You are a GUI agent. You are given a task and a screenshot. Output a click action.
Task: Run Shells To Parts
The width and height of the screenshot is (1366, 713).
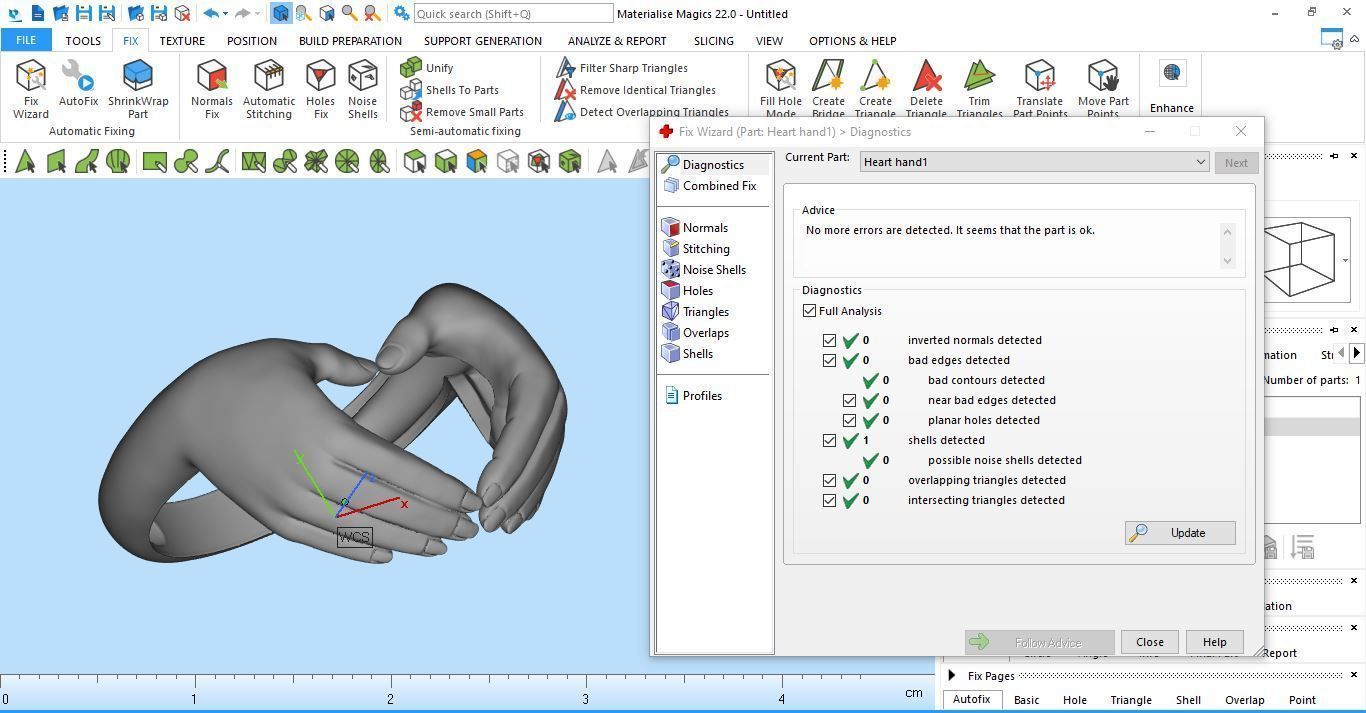(x=449, y=89)
